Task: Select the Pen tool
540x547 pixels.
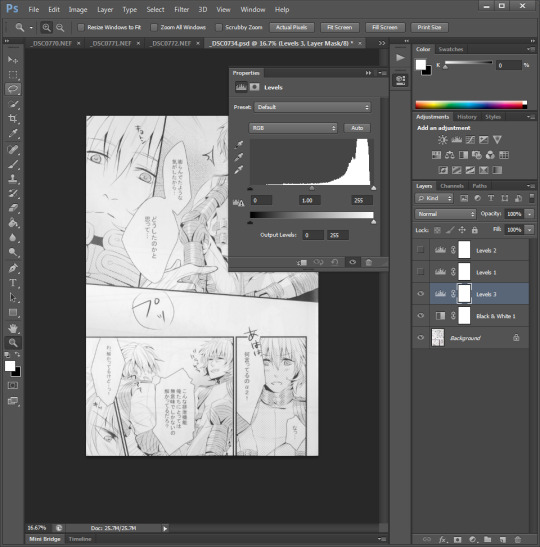Action: click(13, 268)
